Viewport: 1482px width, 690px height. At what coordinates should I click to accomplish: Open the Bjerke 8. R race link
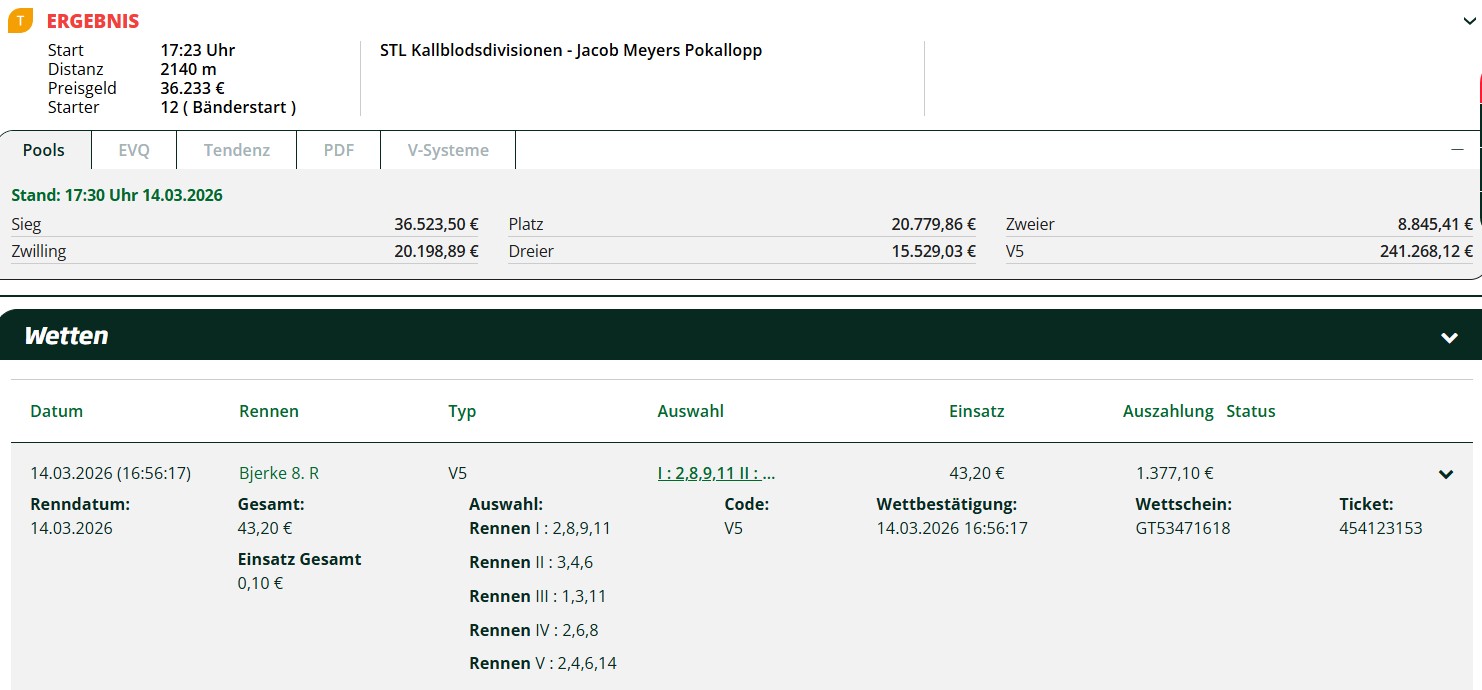(279, 473)
